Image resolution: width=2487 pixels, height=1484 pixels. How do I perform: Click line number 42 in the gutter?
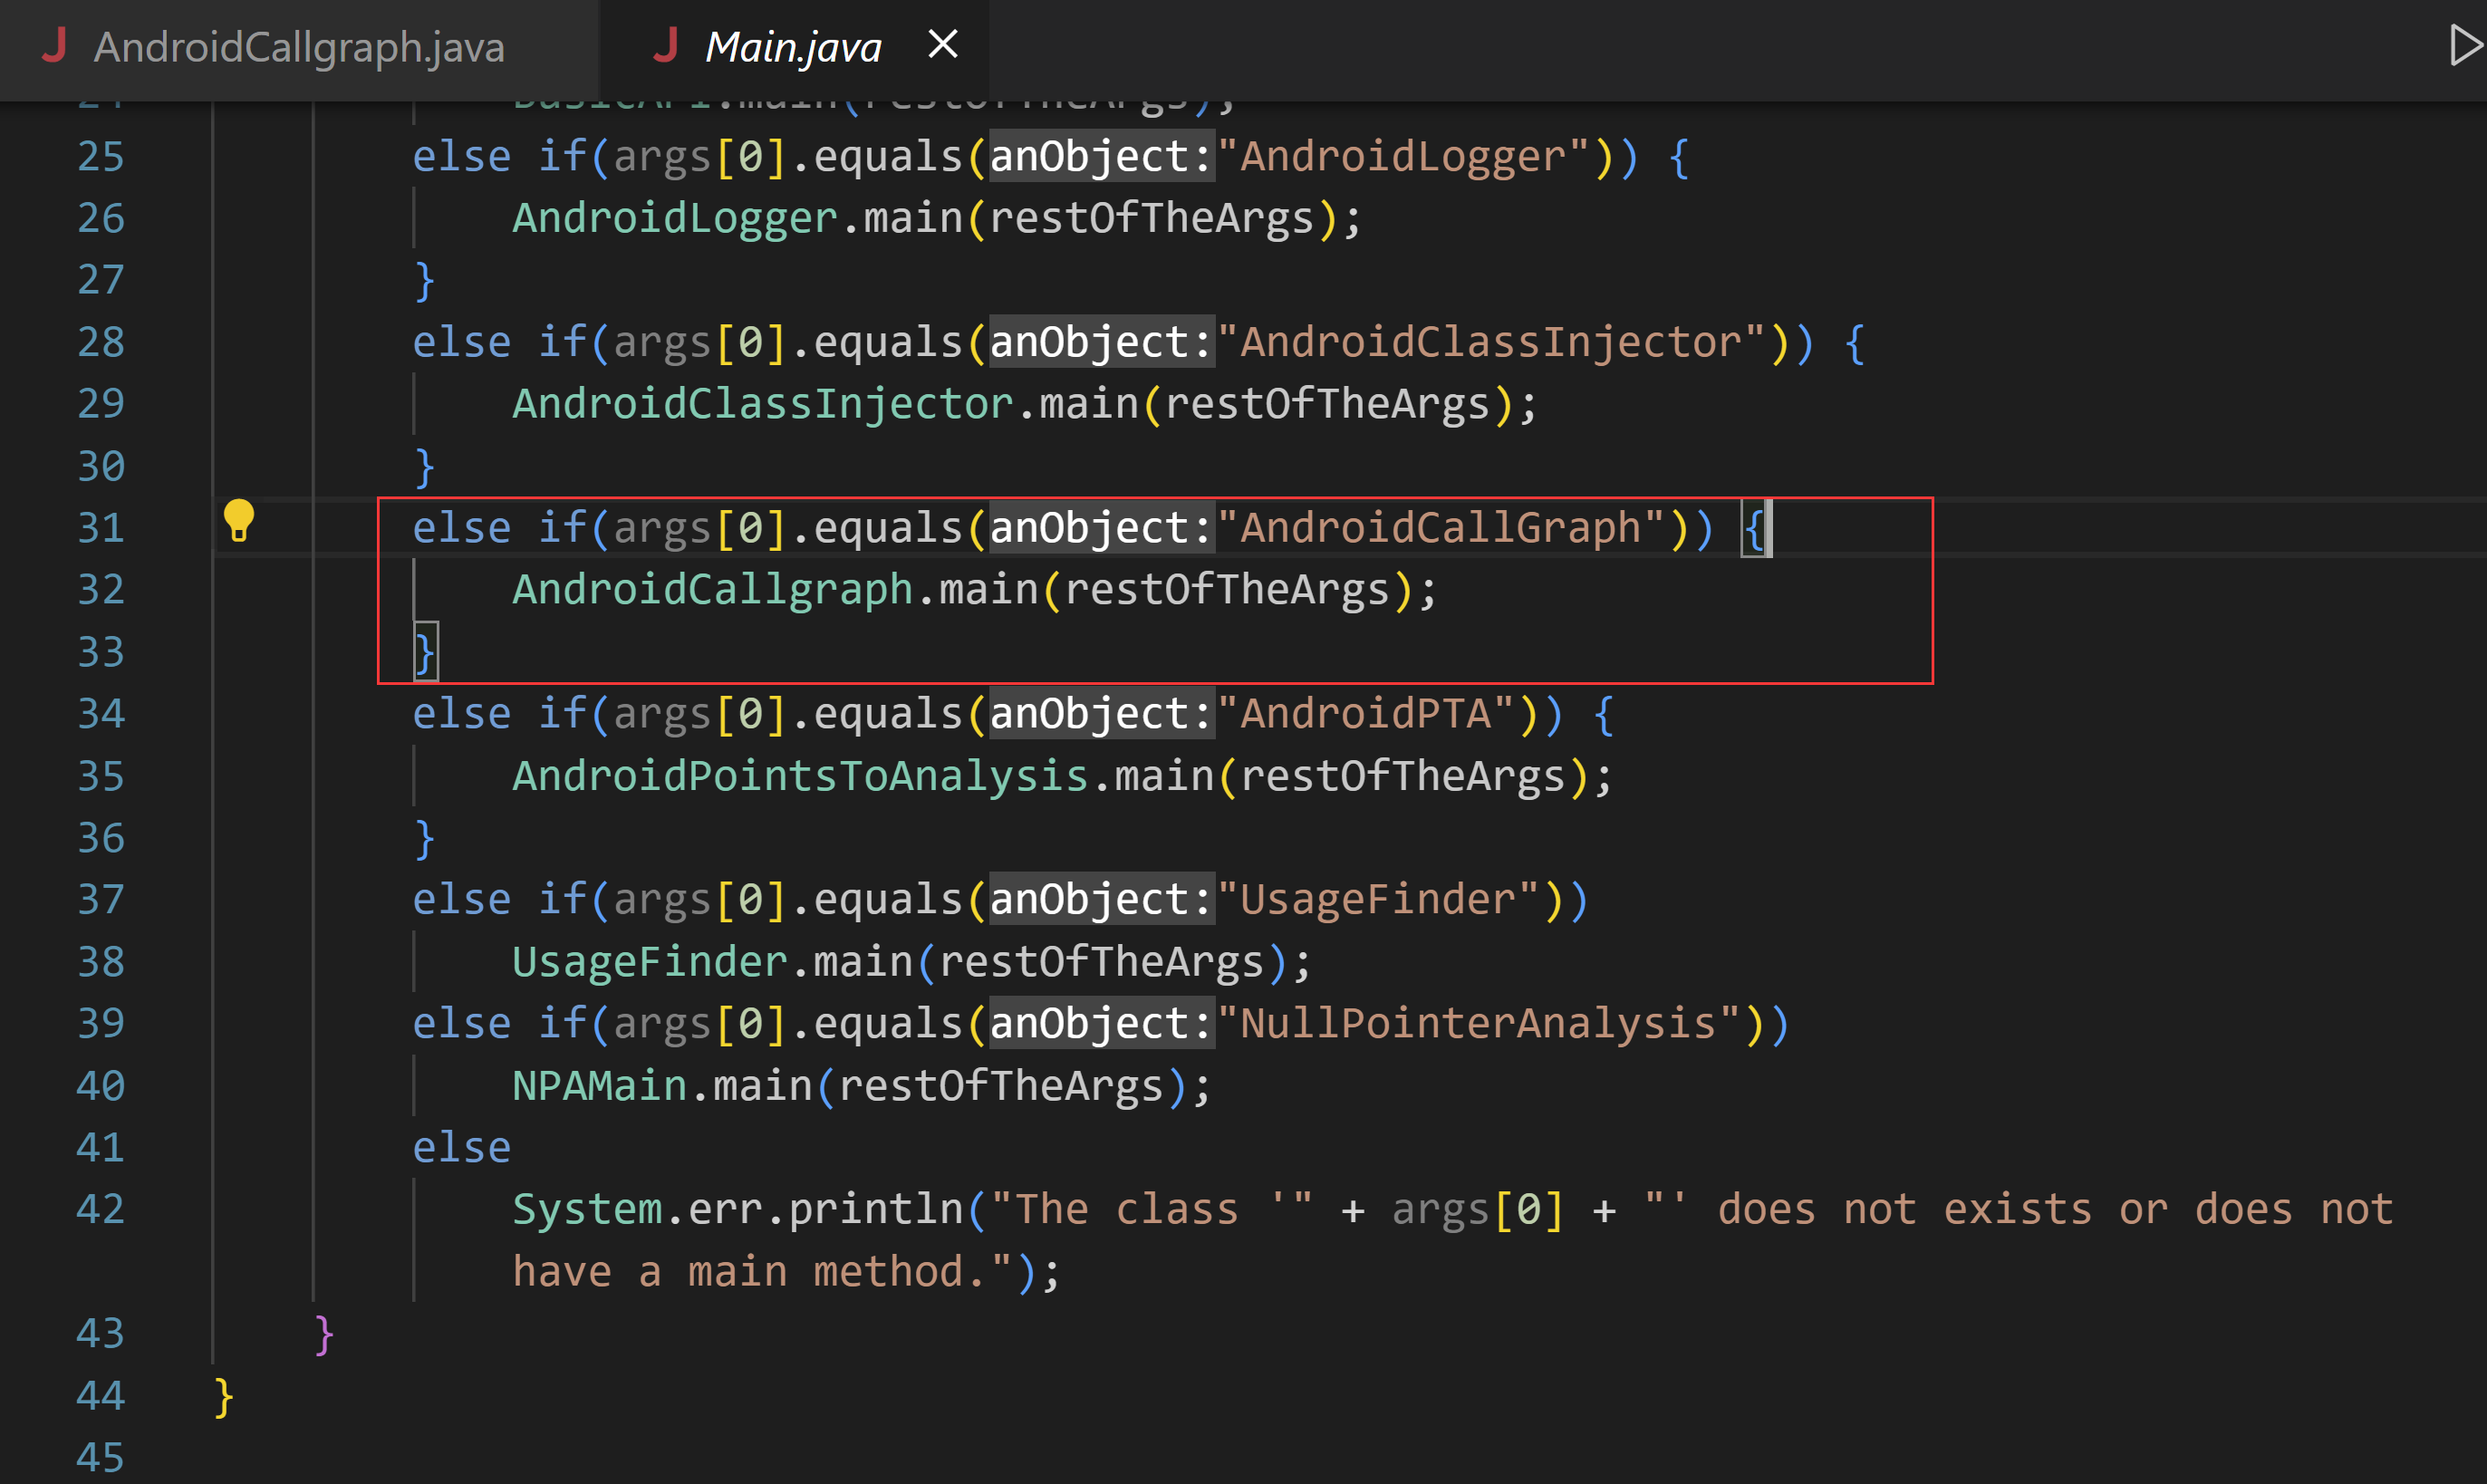(x=100, y=1210)
